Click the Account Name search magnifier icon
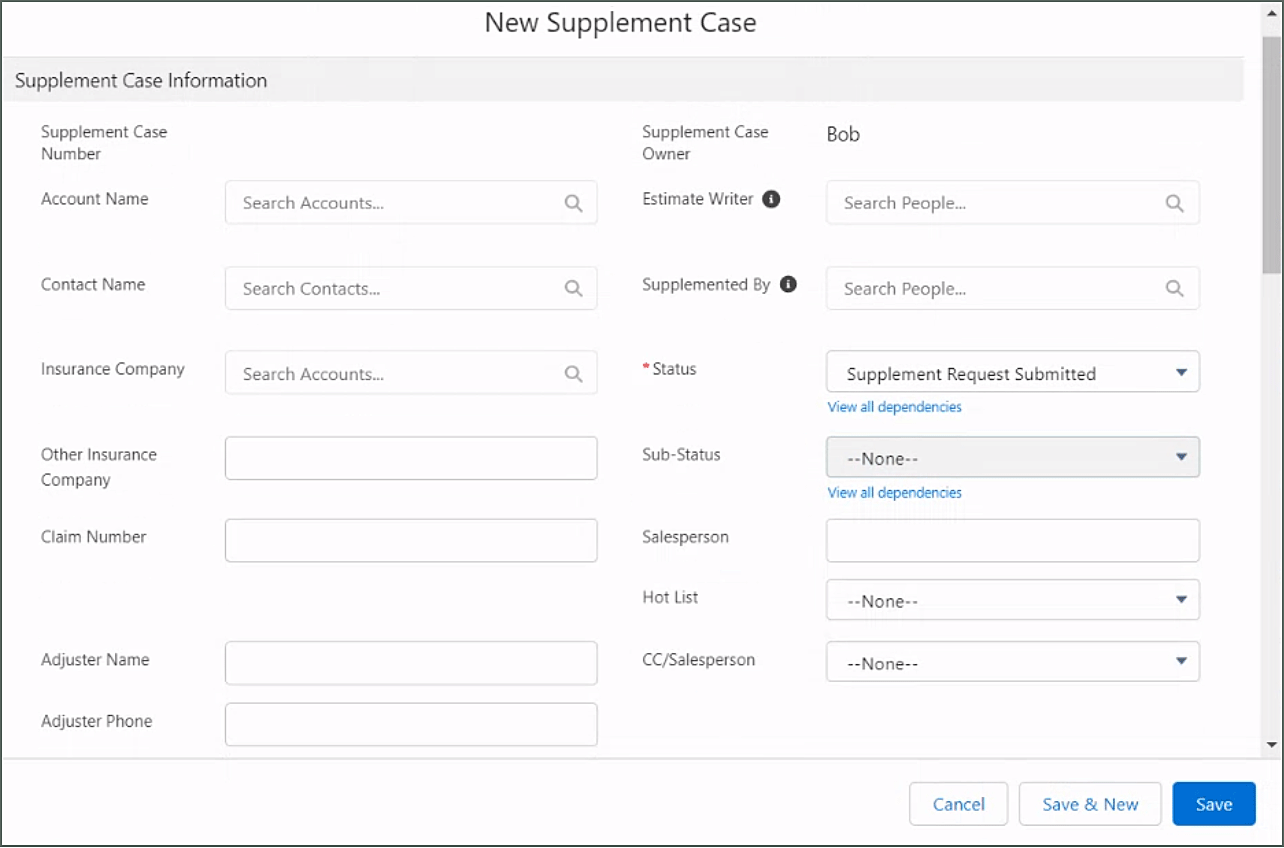This screenshot has height=848, width=1284. coord(573,203)
